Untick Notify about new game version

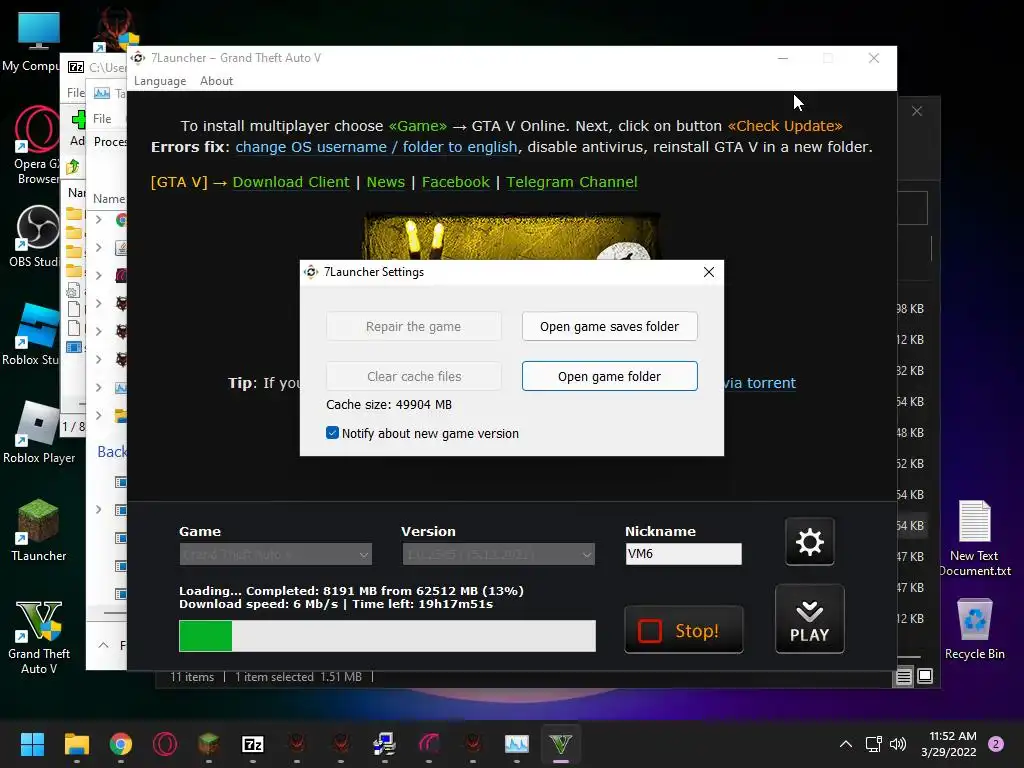click(x=332, y=433)
